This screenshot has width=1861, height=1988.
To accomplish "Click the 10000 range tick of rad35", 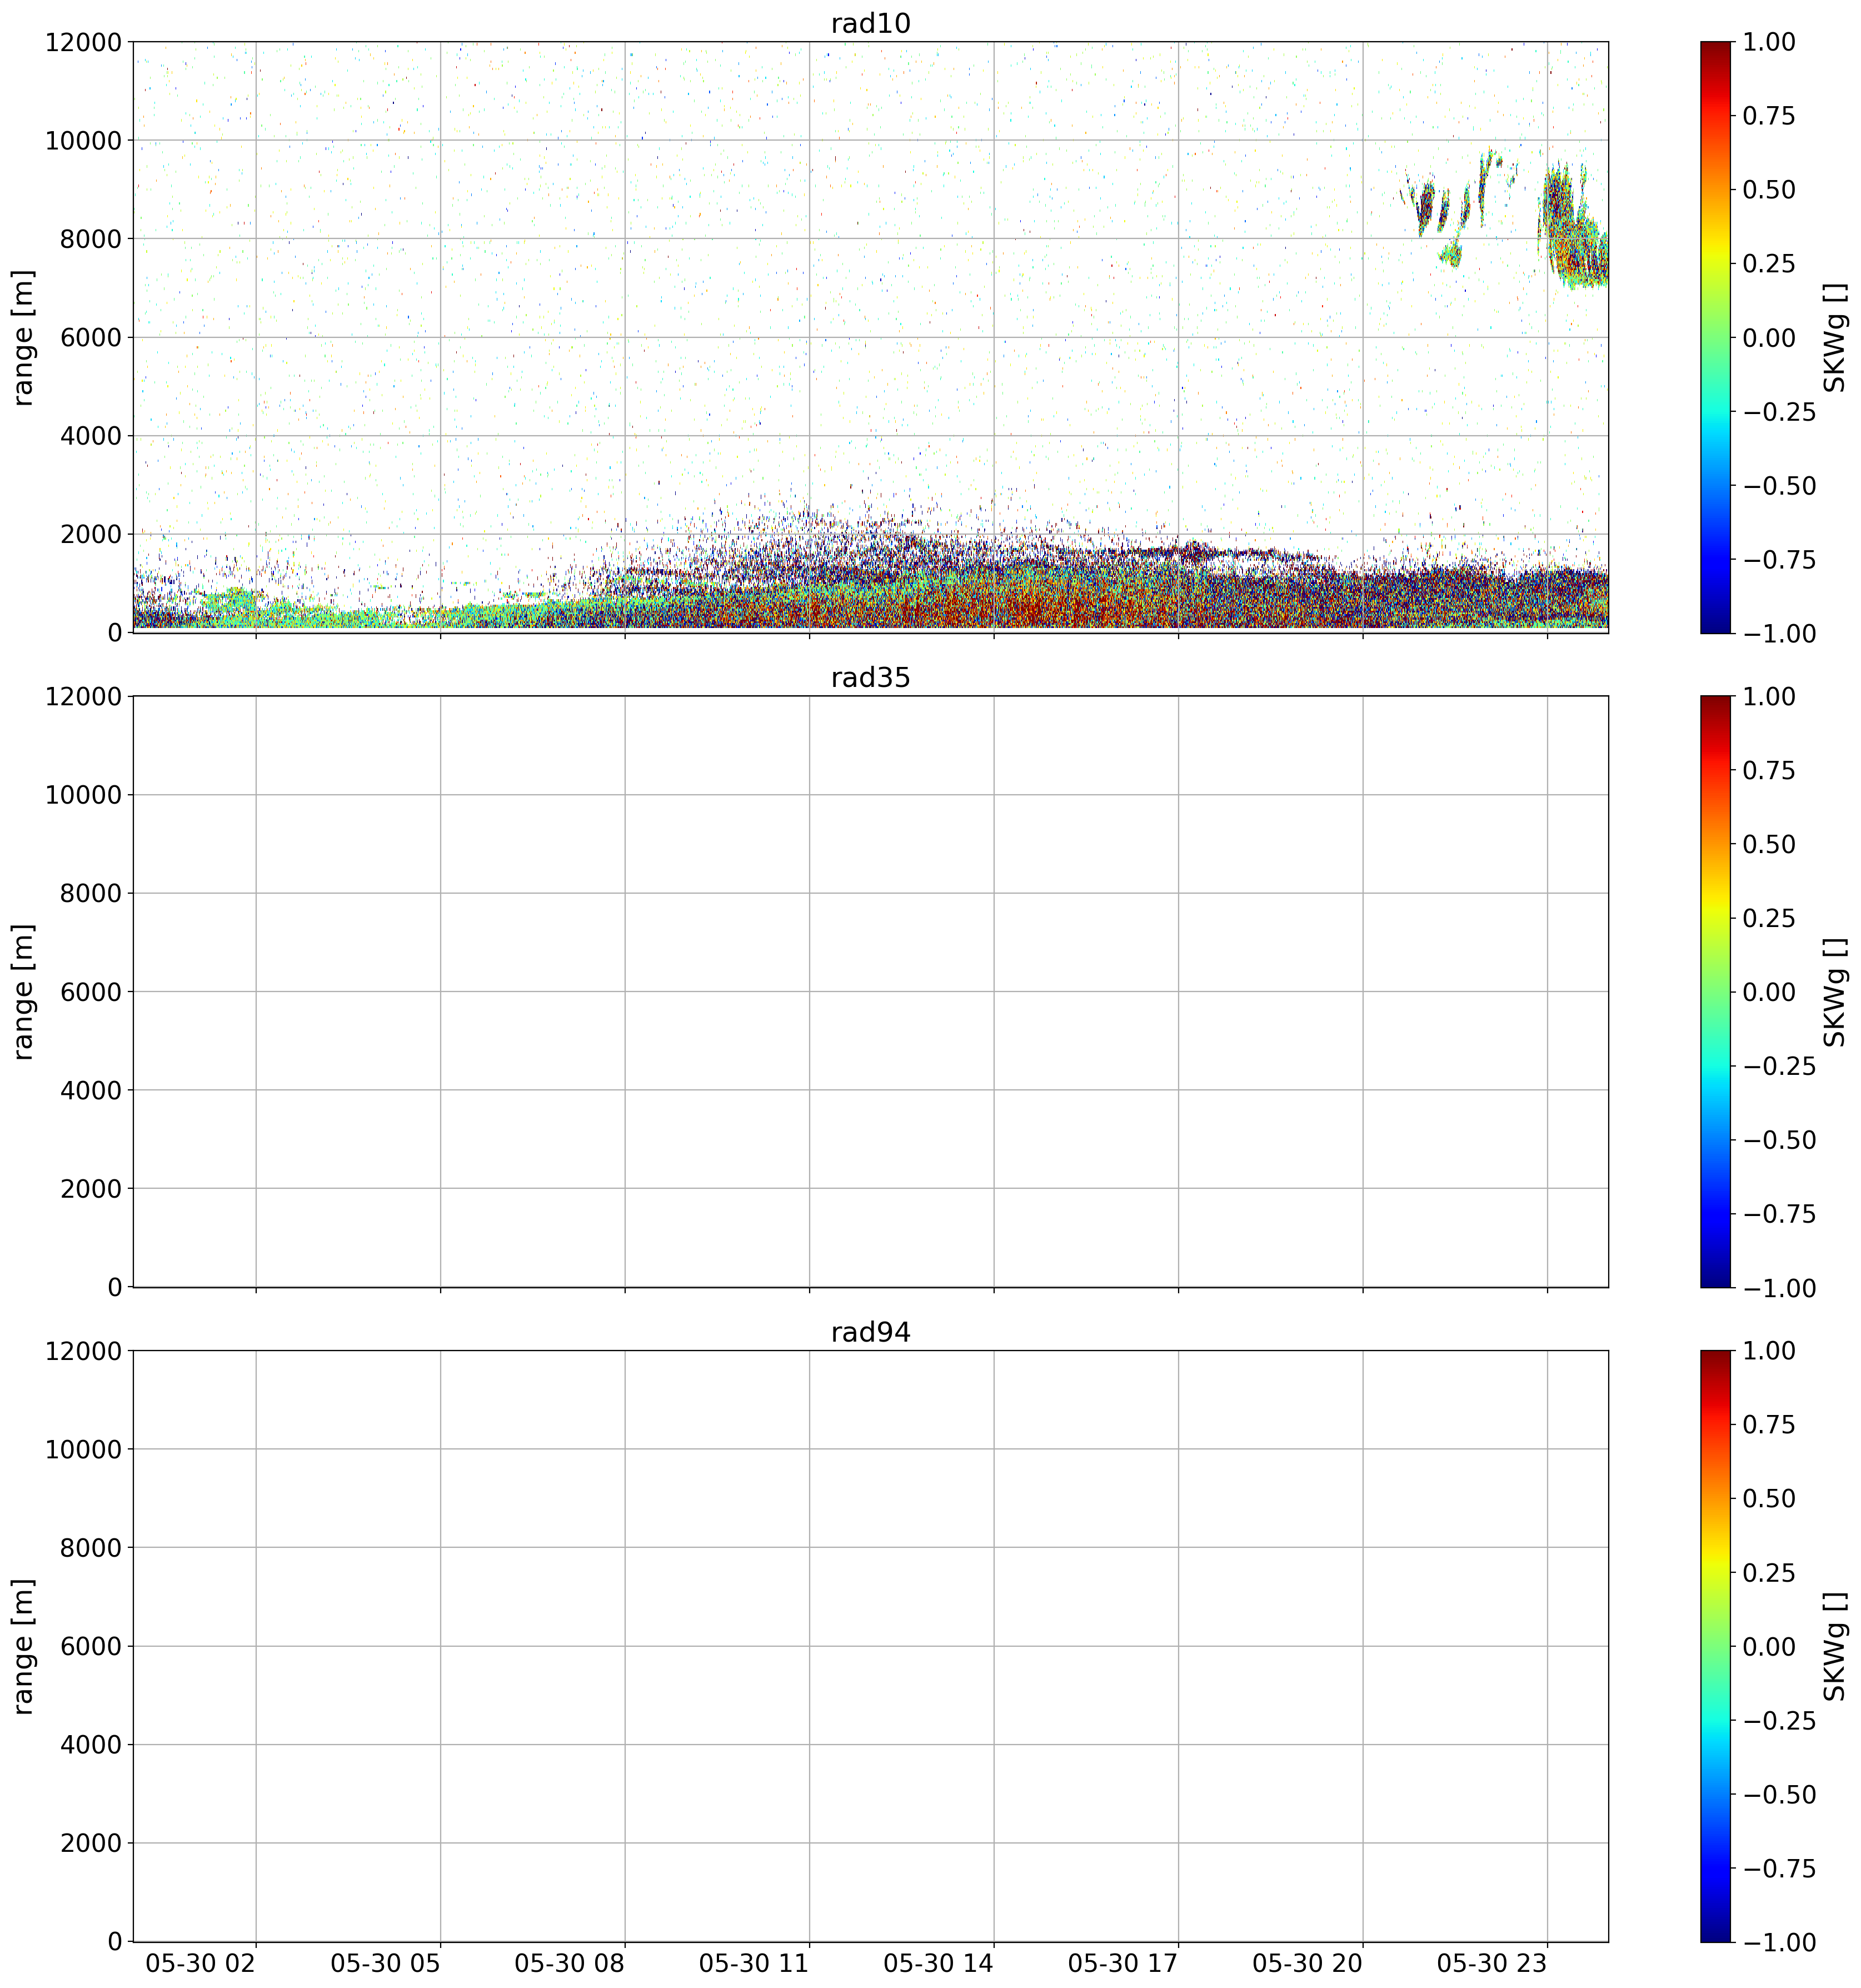I will (x=83, y=795).
